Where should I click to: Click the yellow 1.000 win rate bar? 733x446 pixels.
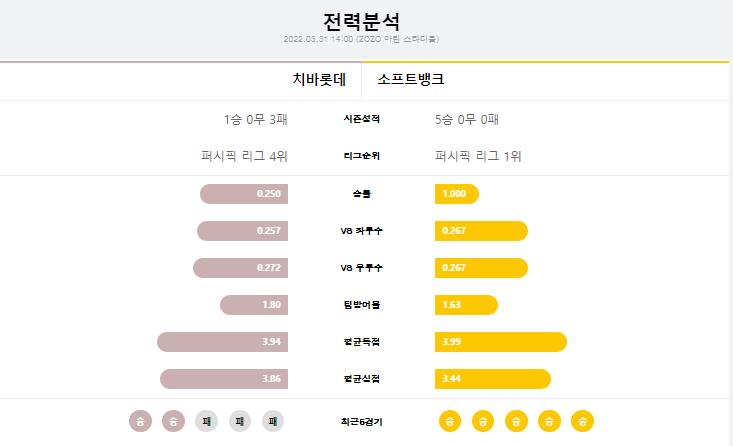click(x=457, y=194)
